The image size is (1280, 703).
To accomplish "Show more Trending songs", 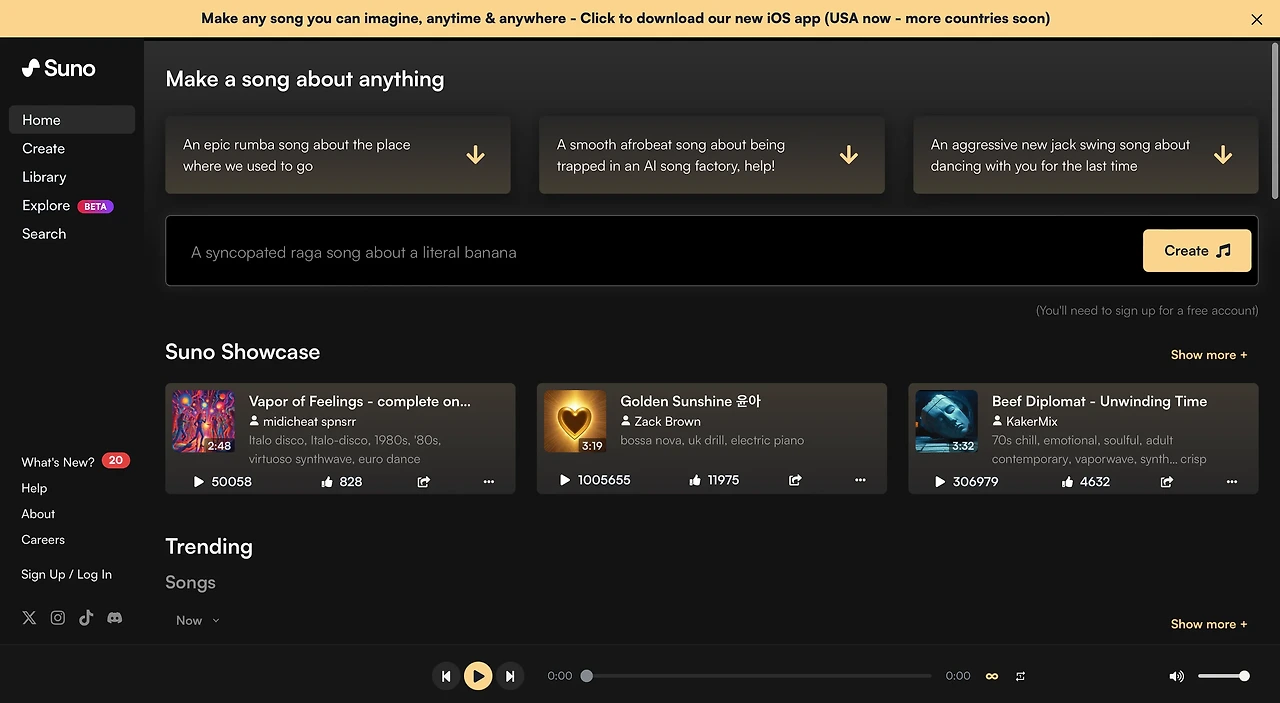I will (1209, 624).
